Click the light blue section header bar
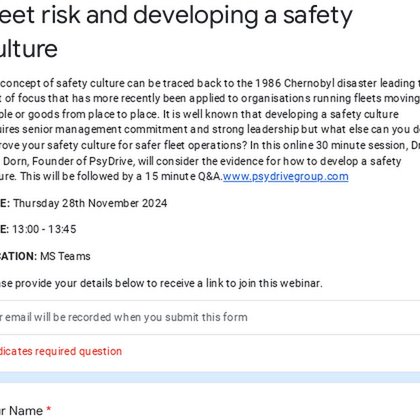 [210, 377]
